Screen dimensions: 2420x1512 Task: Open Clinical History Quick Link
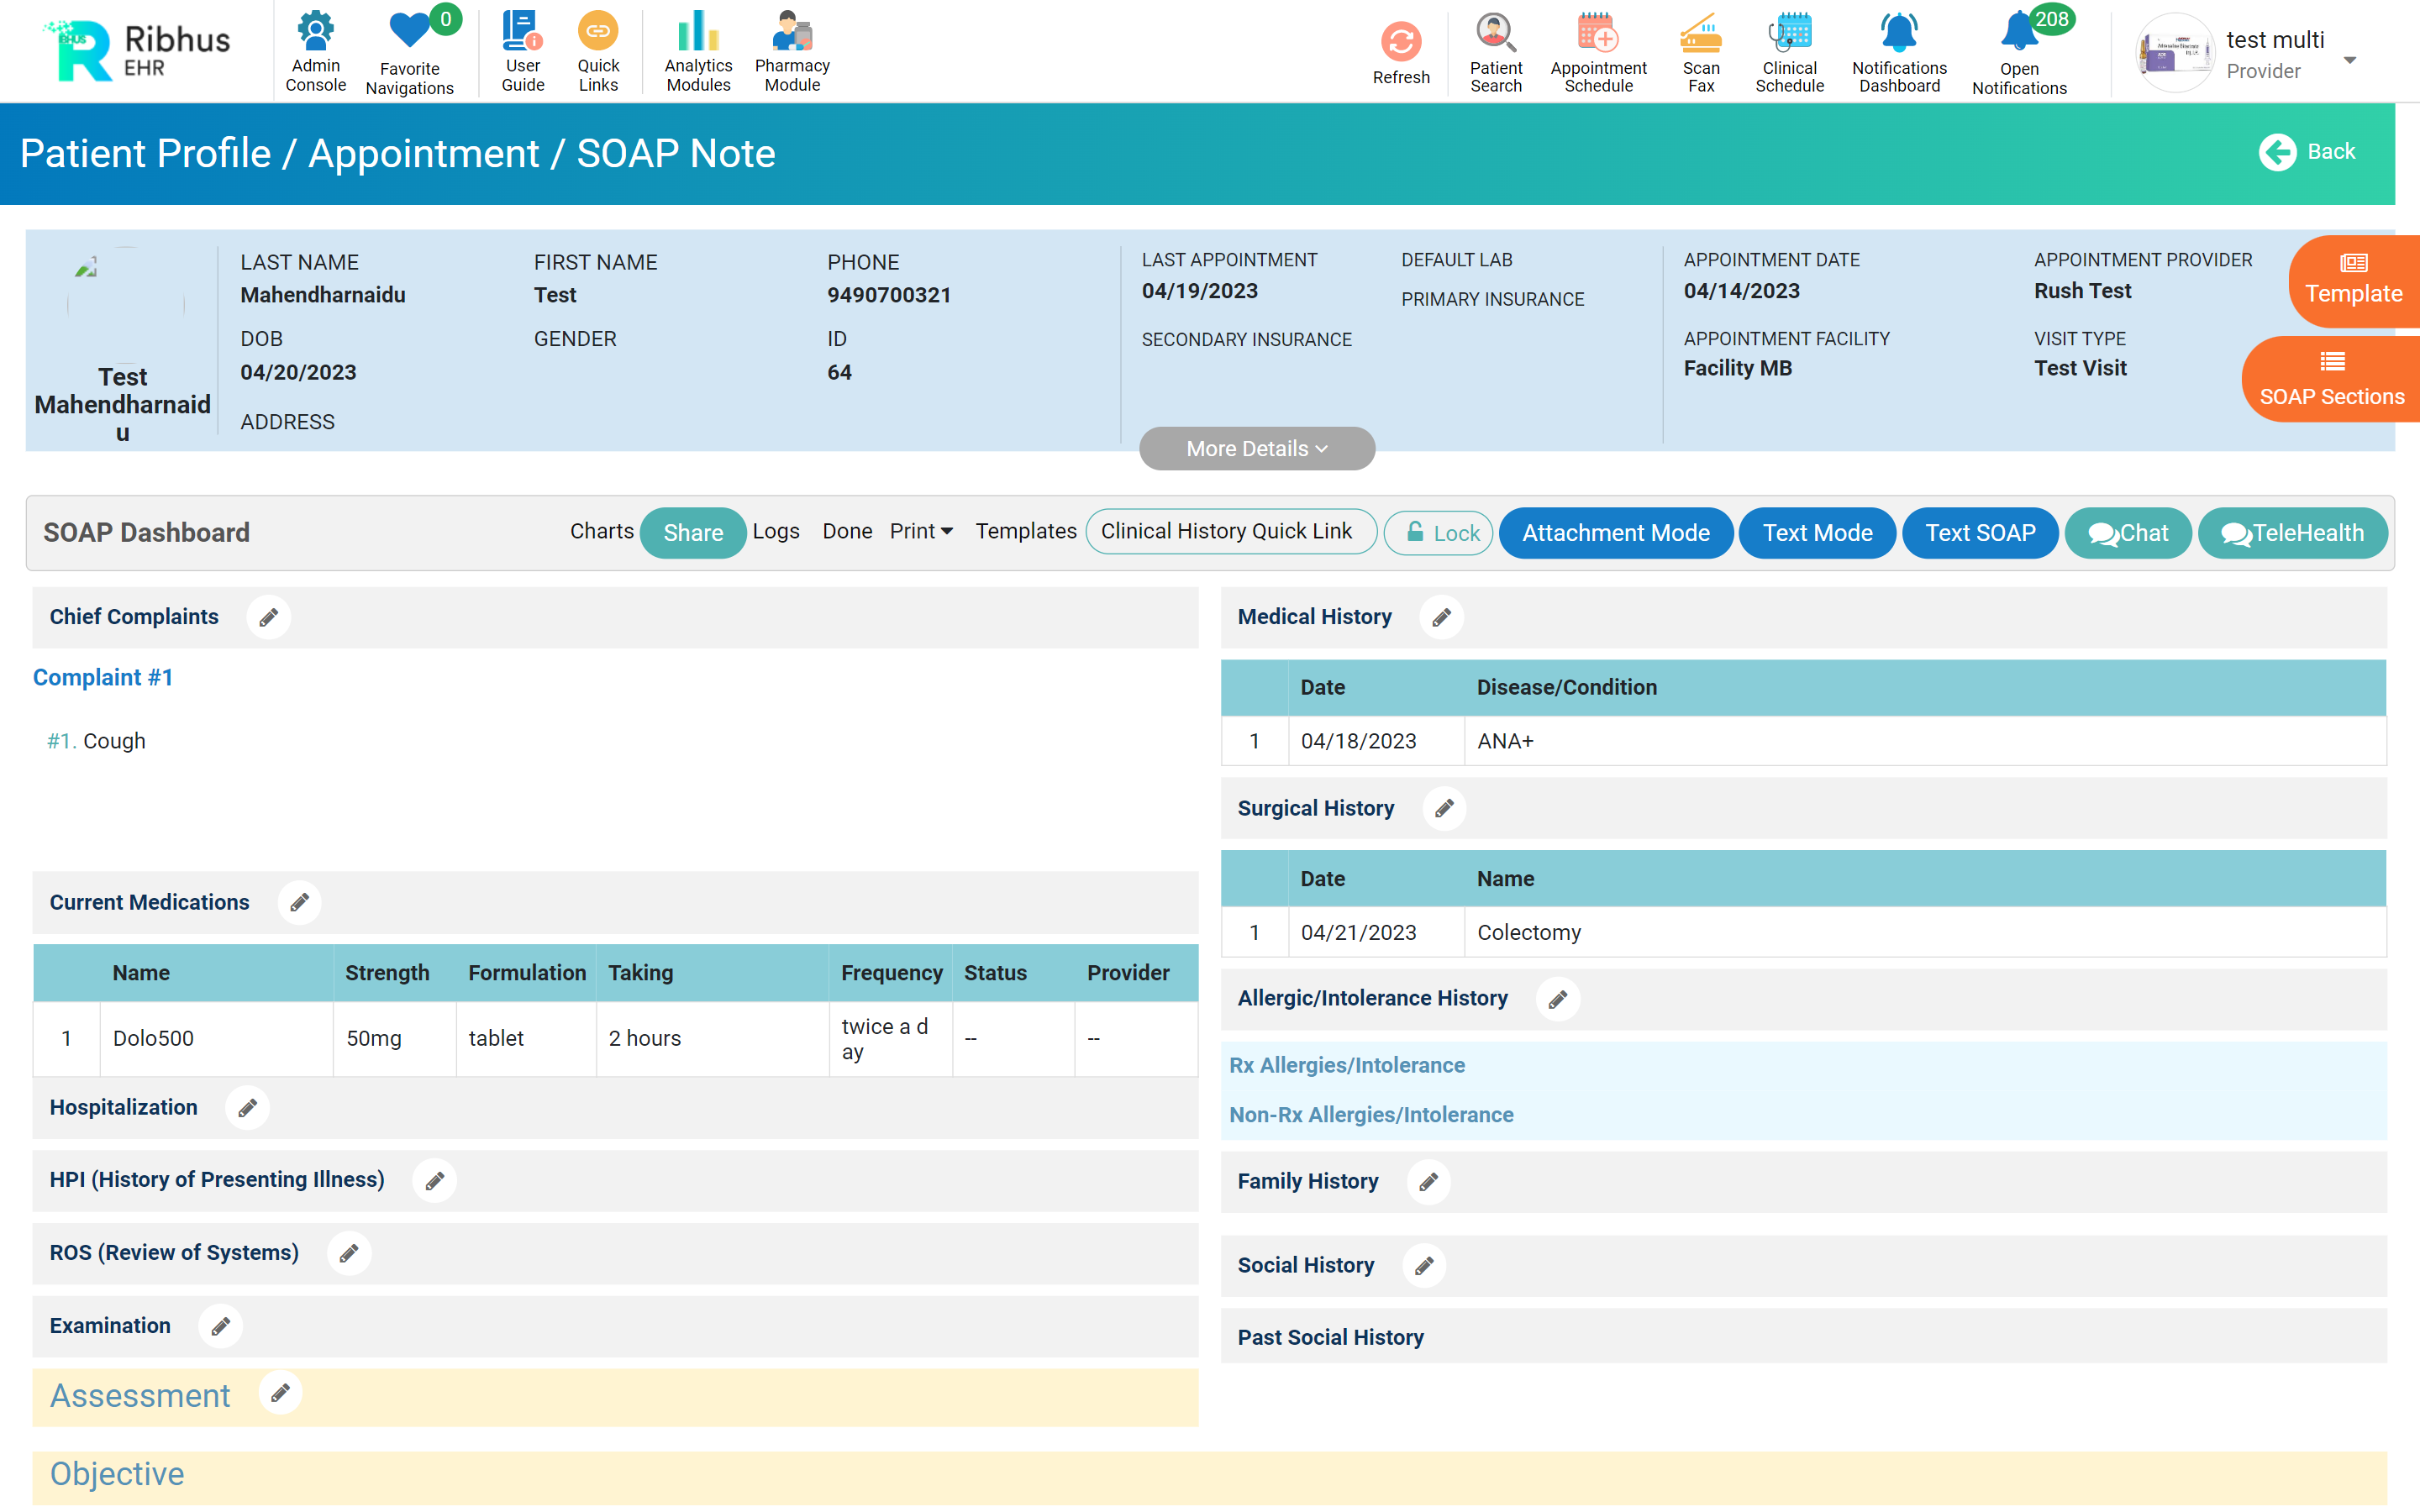click(x=1230, y=531)
